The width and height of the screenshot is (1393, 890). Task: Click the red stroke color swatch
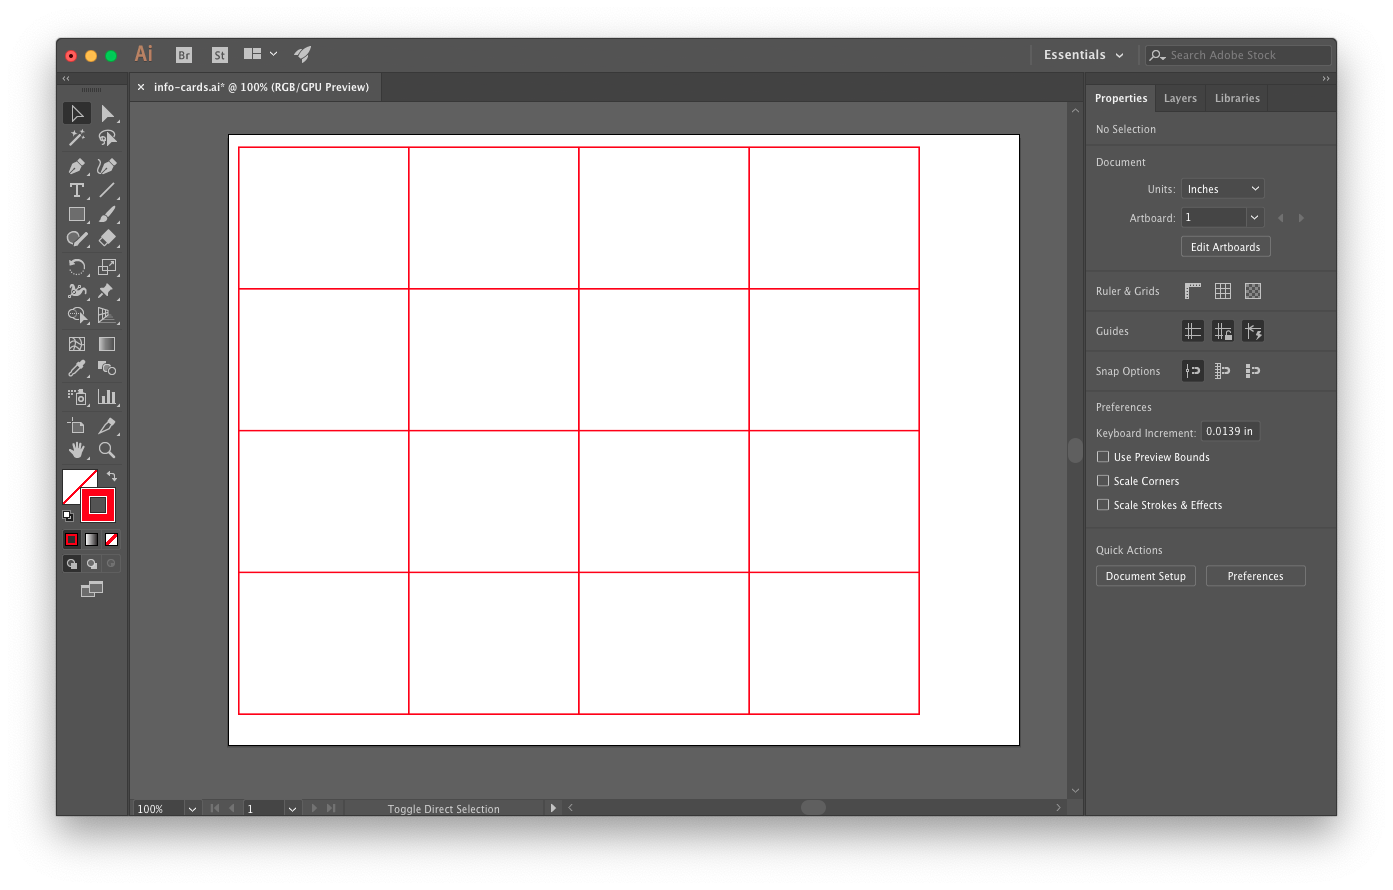(98, 505)
